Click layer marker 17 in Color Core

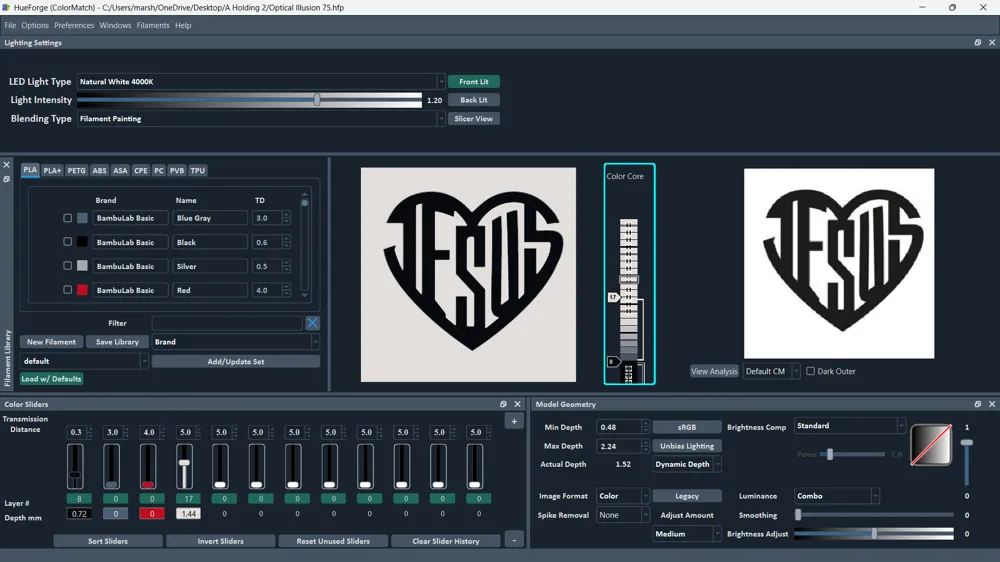[613, 297]
